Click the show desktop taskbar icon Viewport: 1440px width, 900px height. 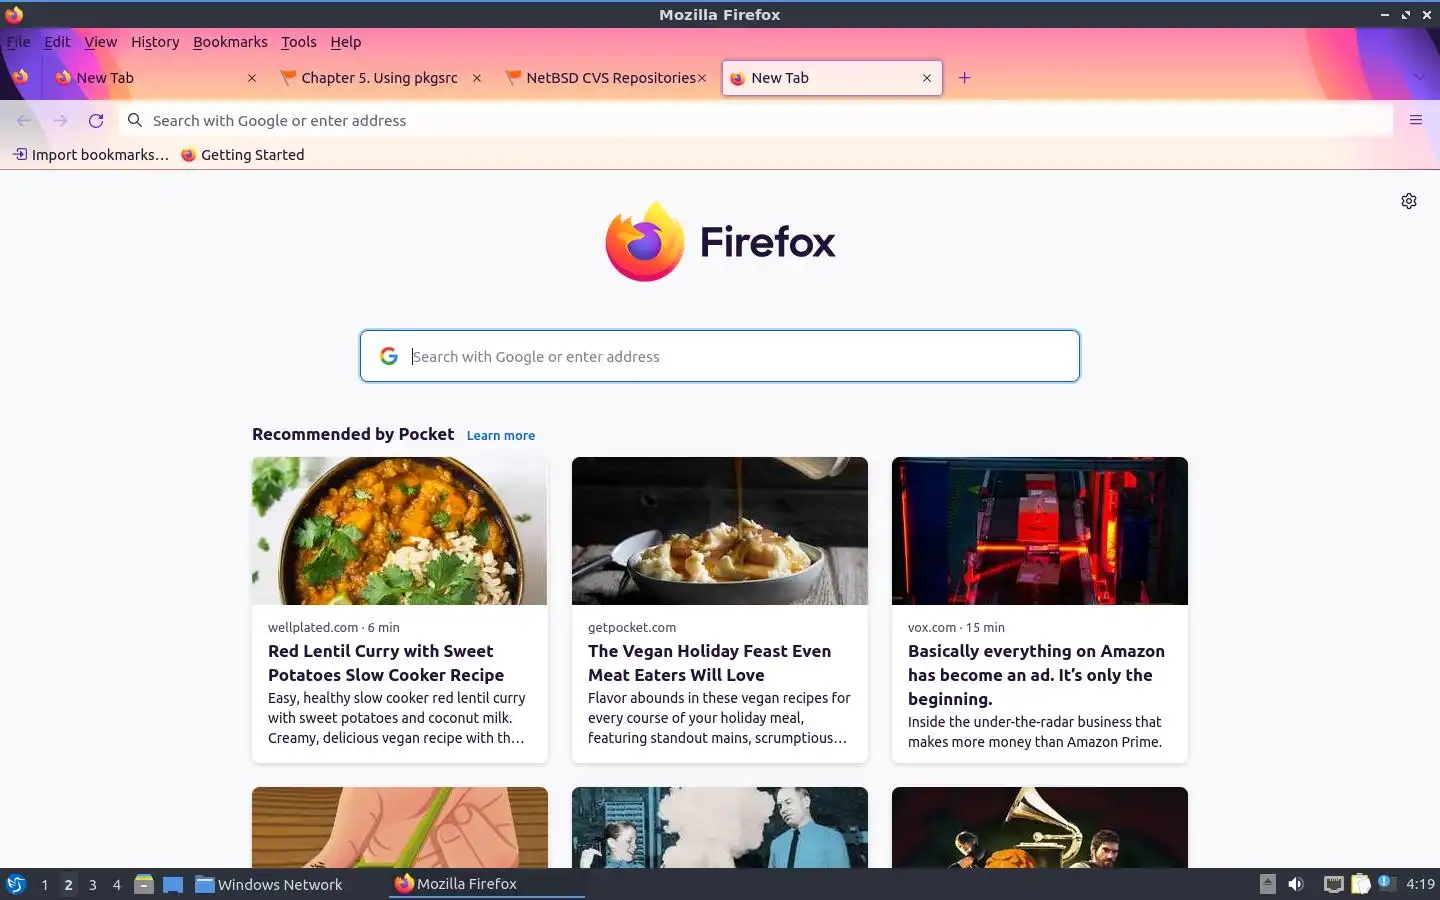click(173, 884)
